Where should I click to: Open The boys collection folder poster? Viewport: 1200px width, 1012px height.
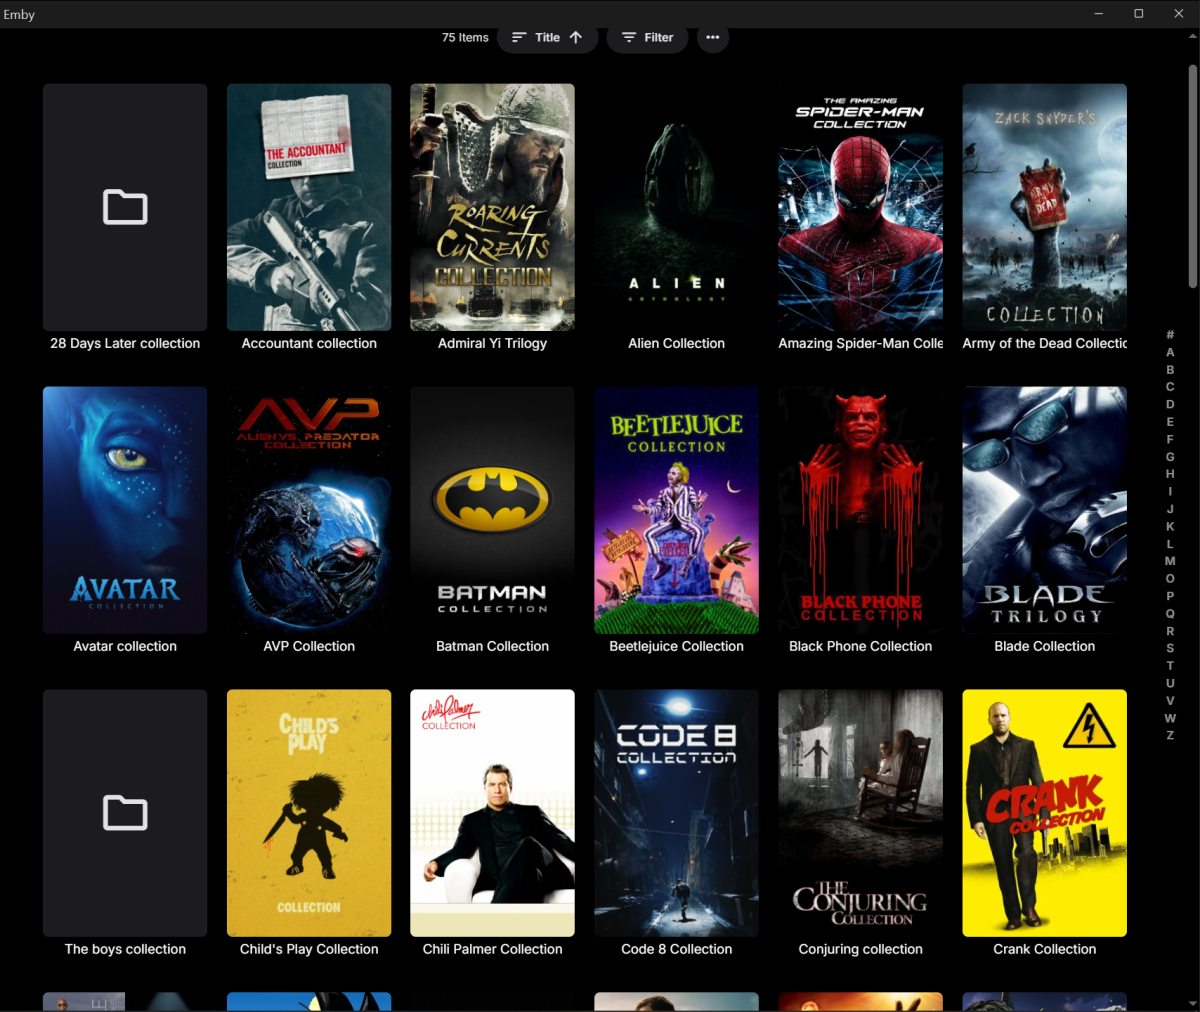coord(125,813)
